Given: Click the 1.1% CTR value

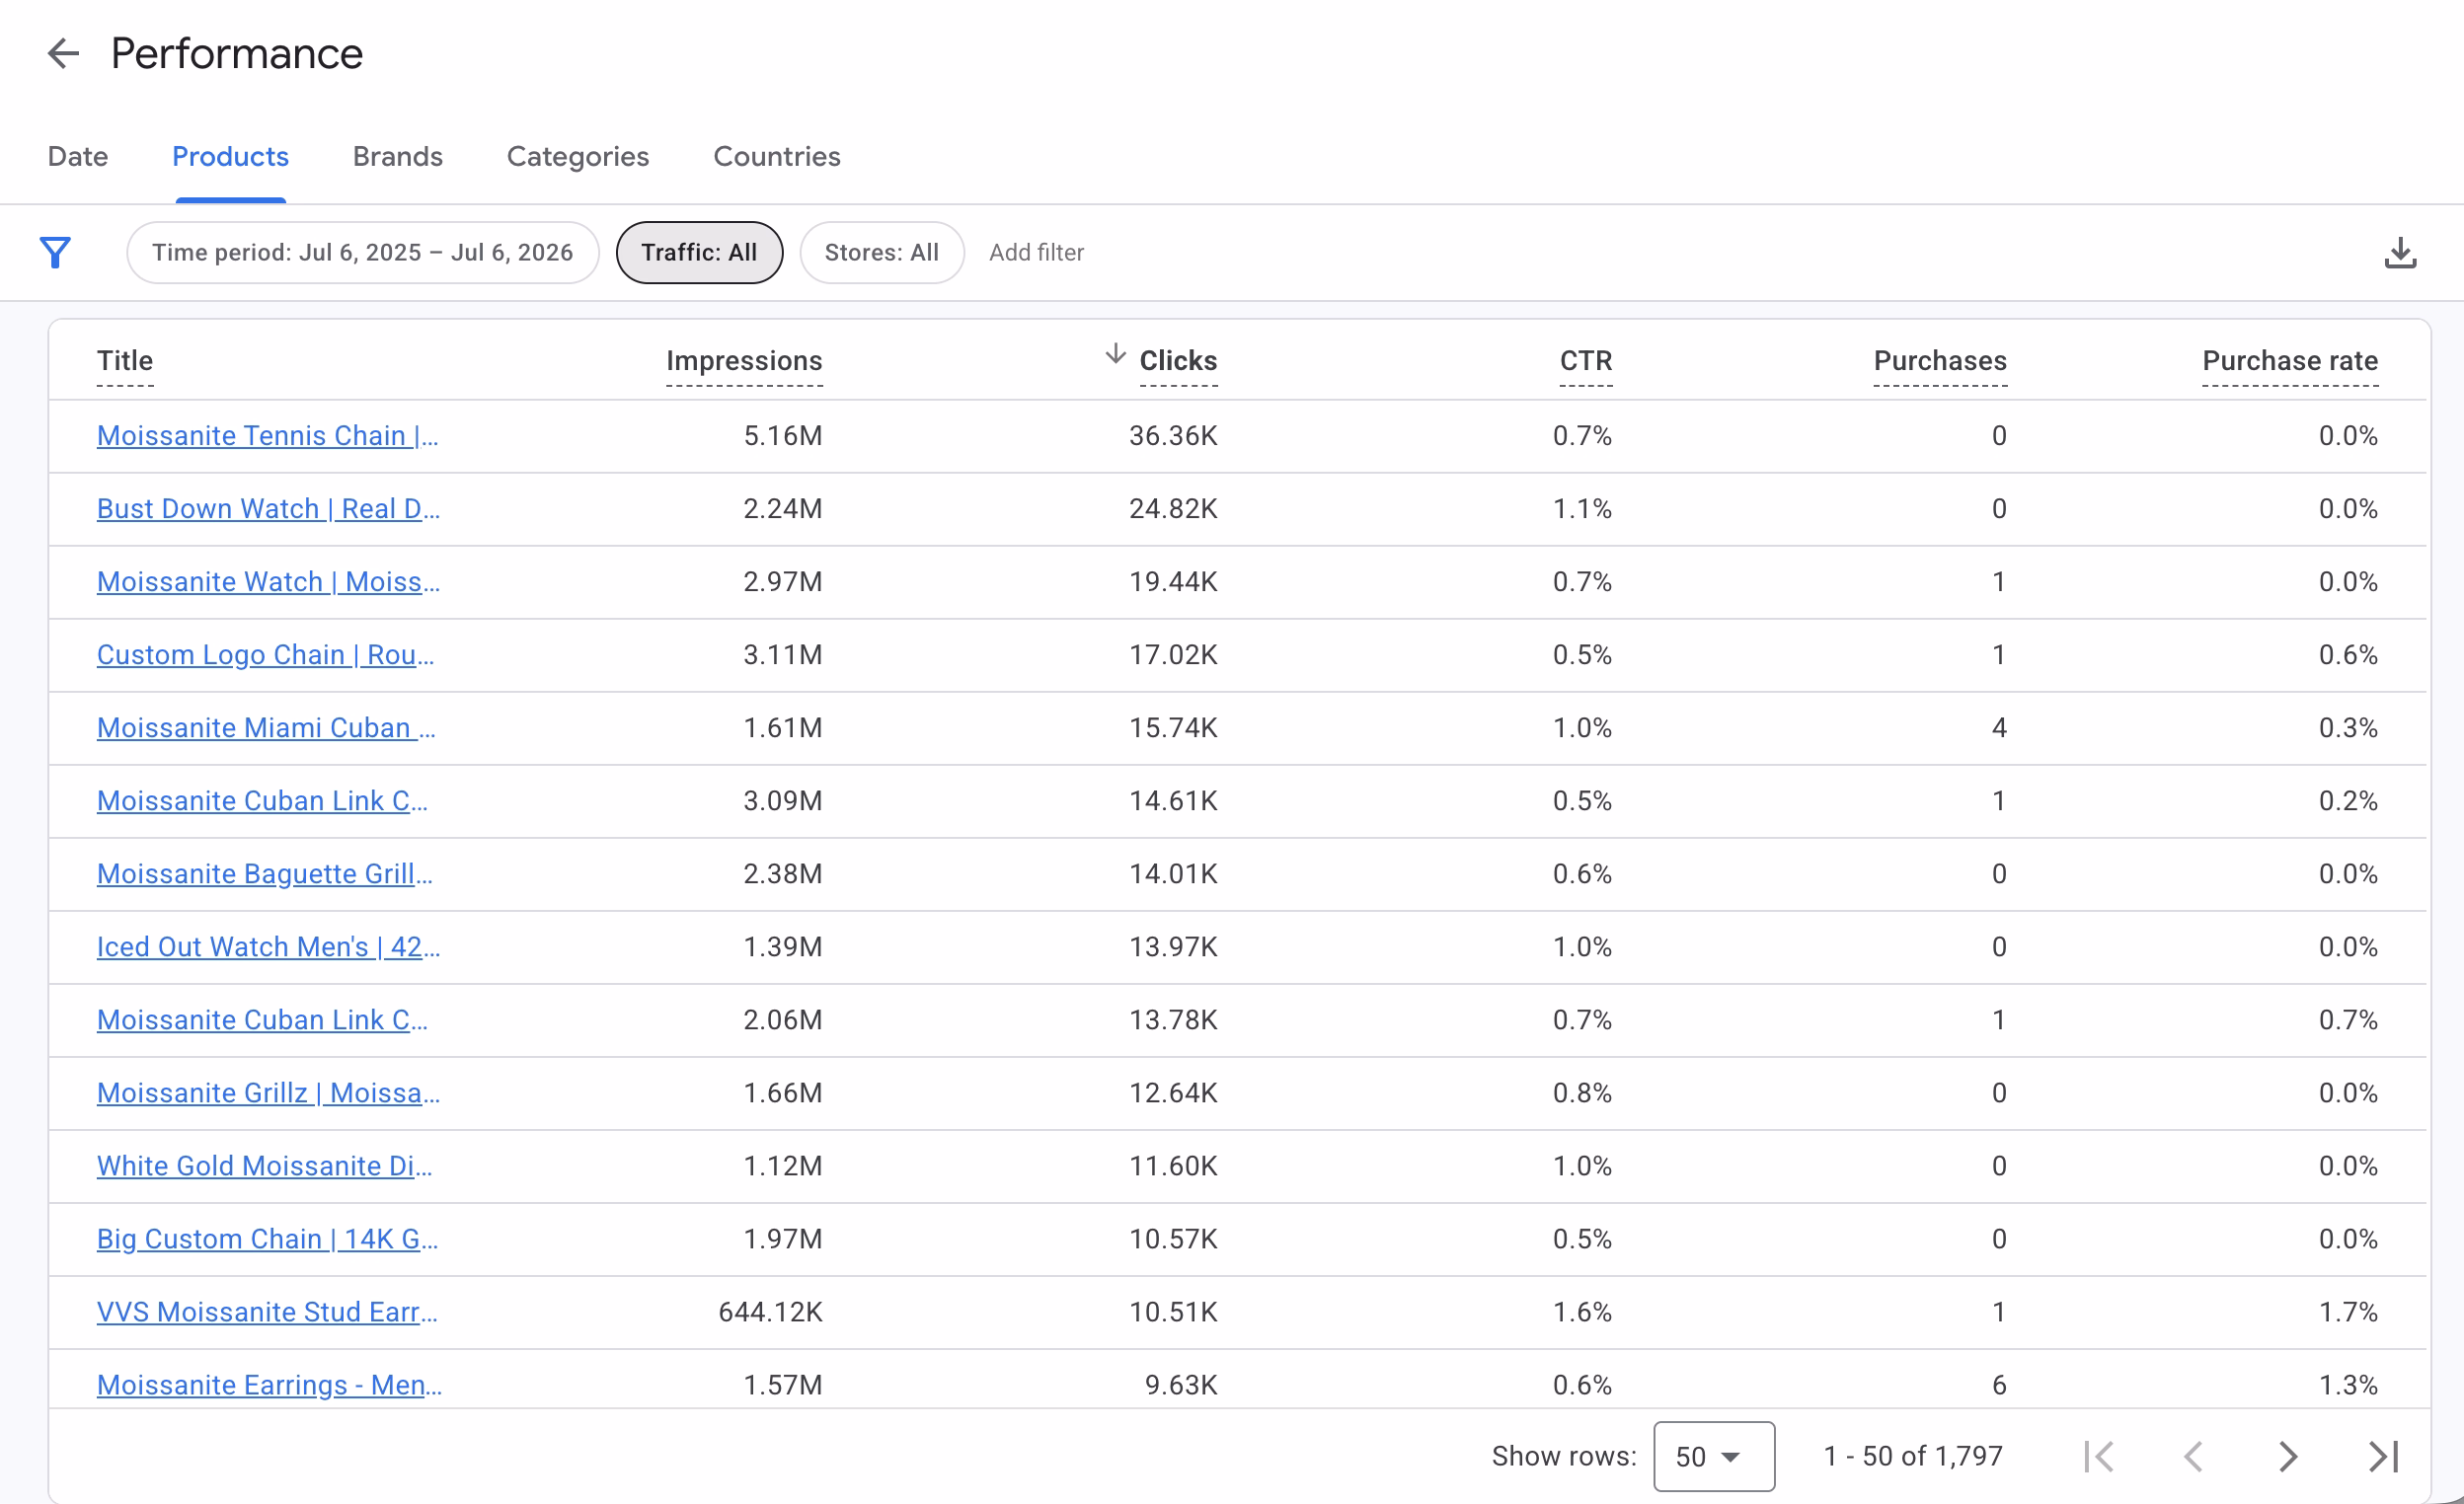Looking at the screenshot, I should click(1582, 509).
